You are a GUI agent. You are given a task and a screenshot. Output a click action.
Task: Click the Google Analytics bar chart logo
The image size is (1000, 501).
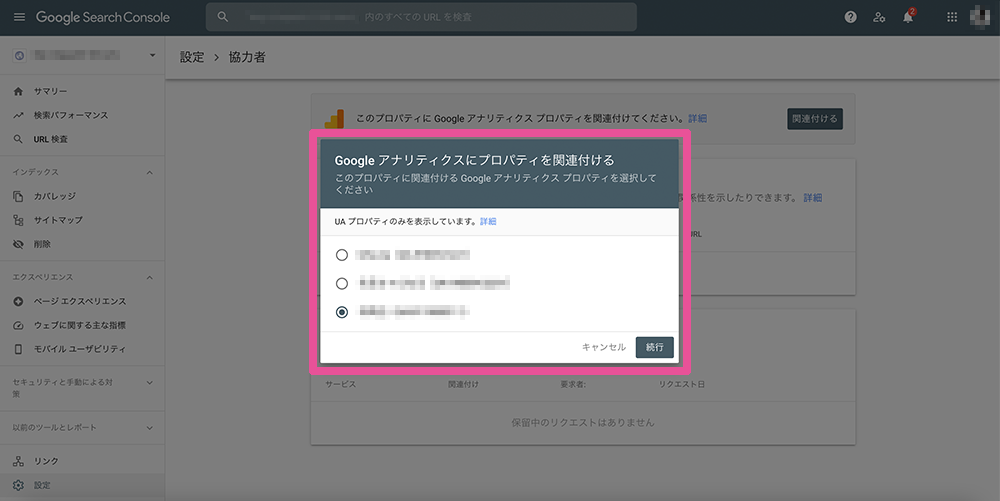(x=334, y=119)
